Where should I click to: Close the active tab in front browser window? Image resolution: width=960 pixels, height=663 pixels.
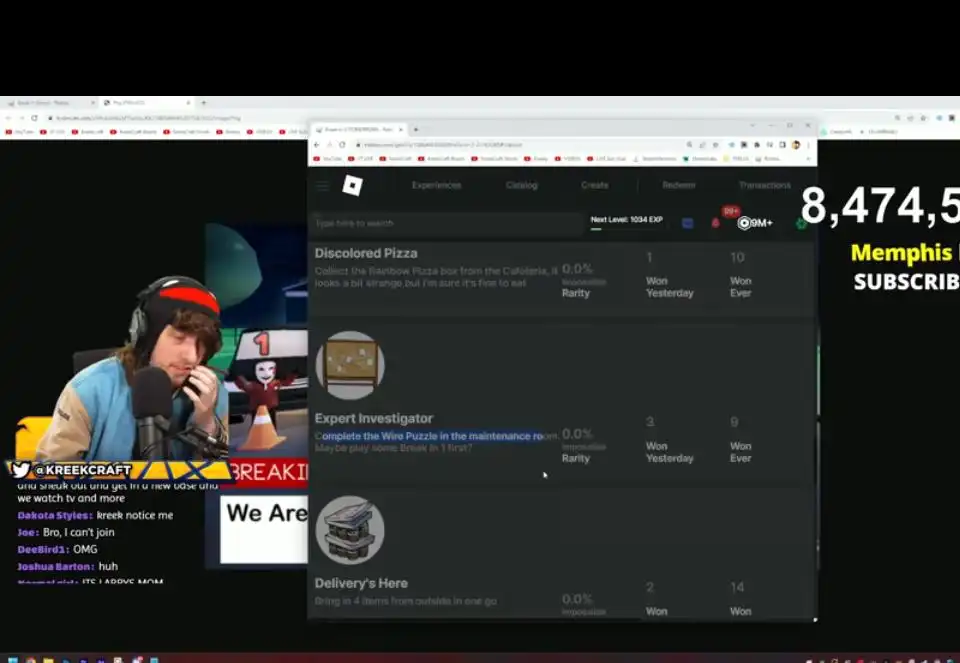(x=401, y=130)
